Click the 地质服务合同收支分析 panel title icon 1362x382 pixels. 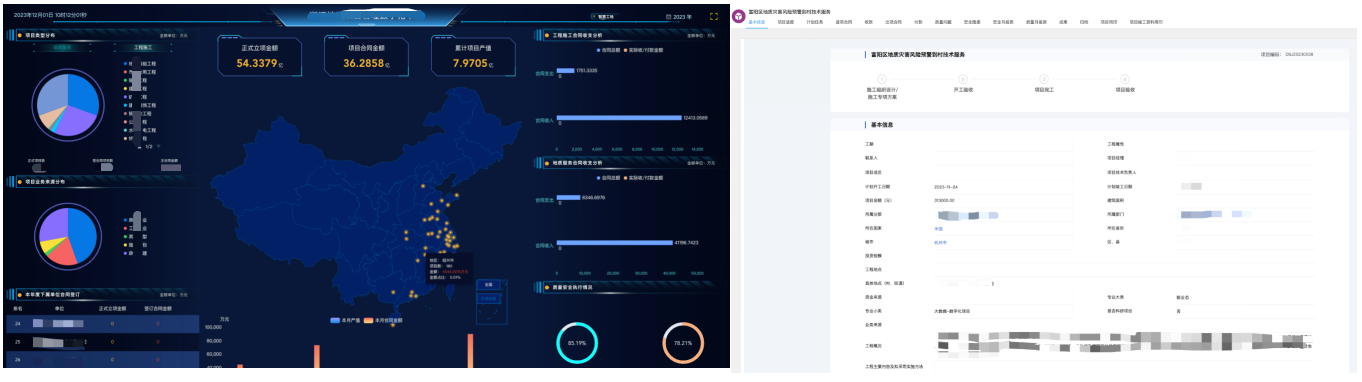coord(546,162)
